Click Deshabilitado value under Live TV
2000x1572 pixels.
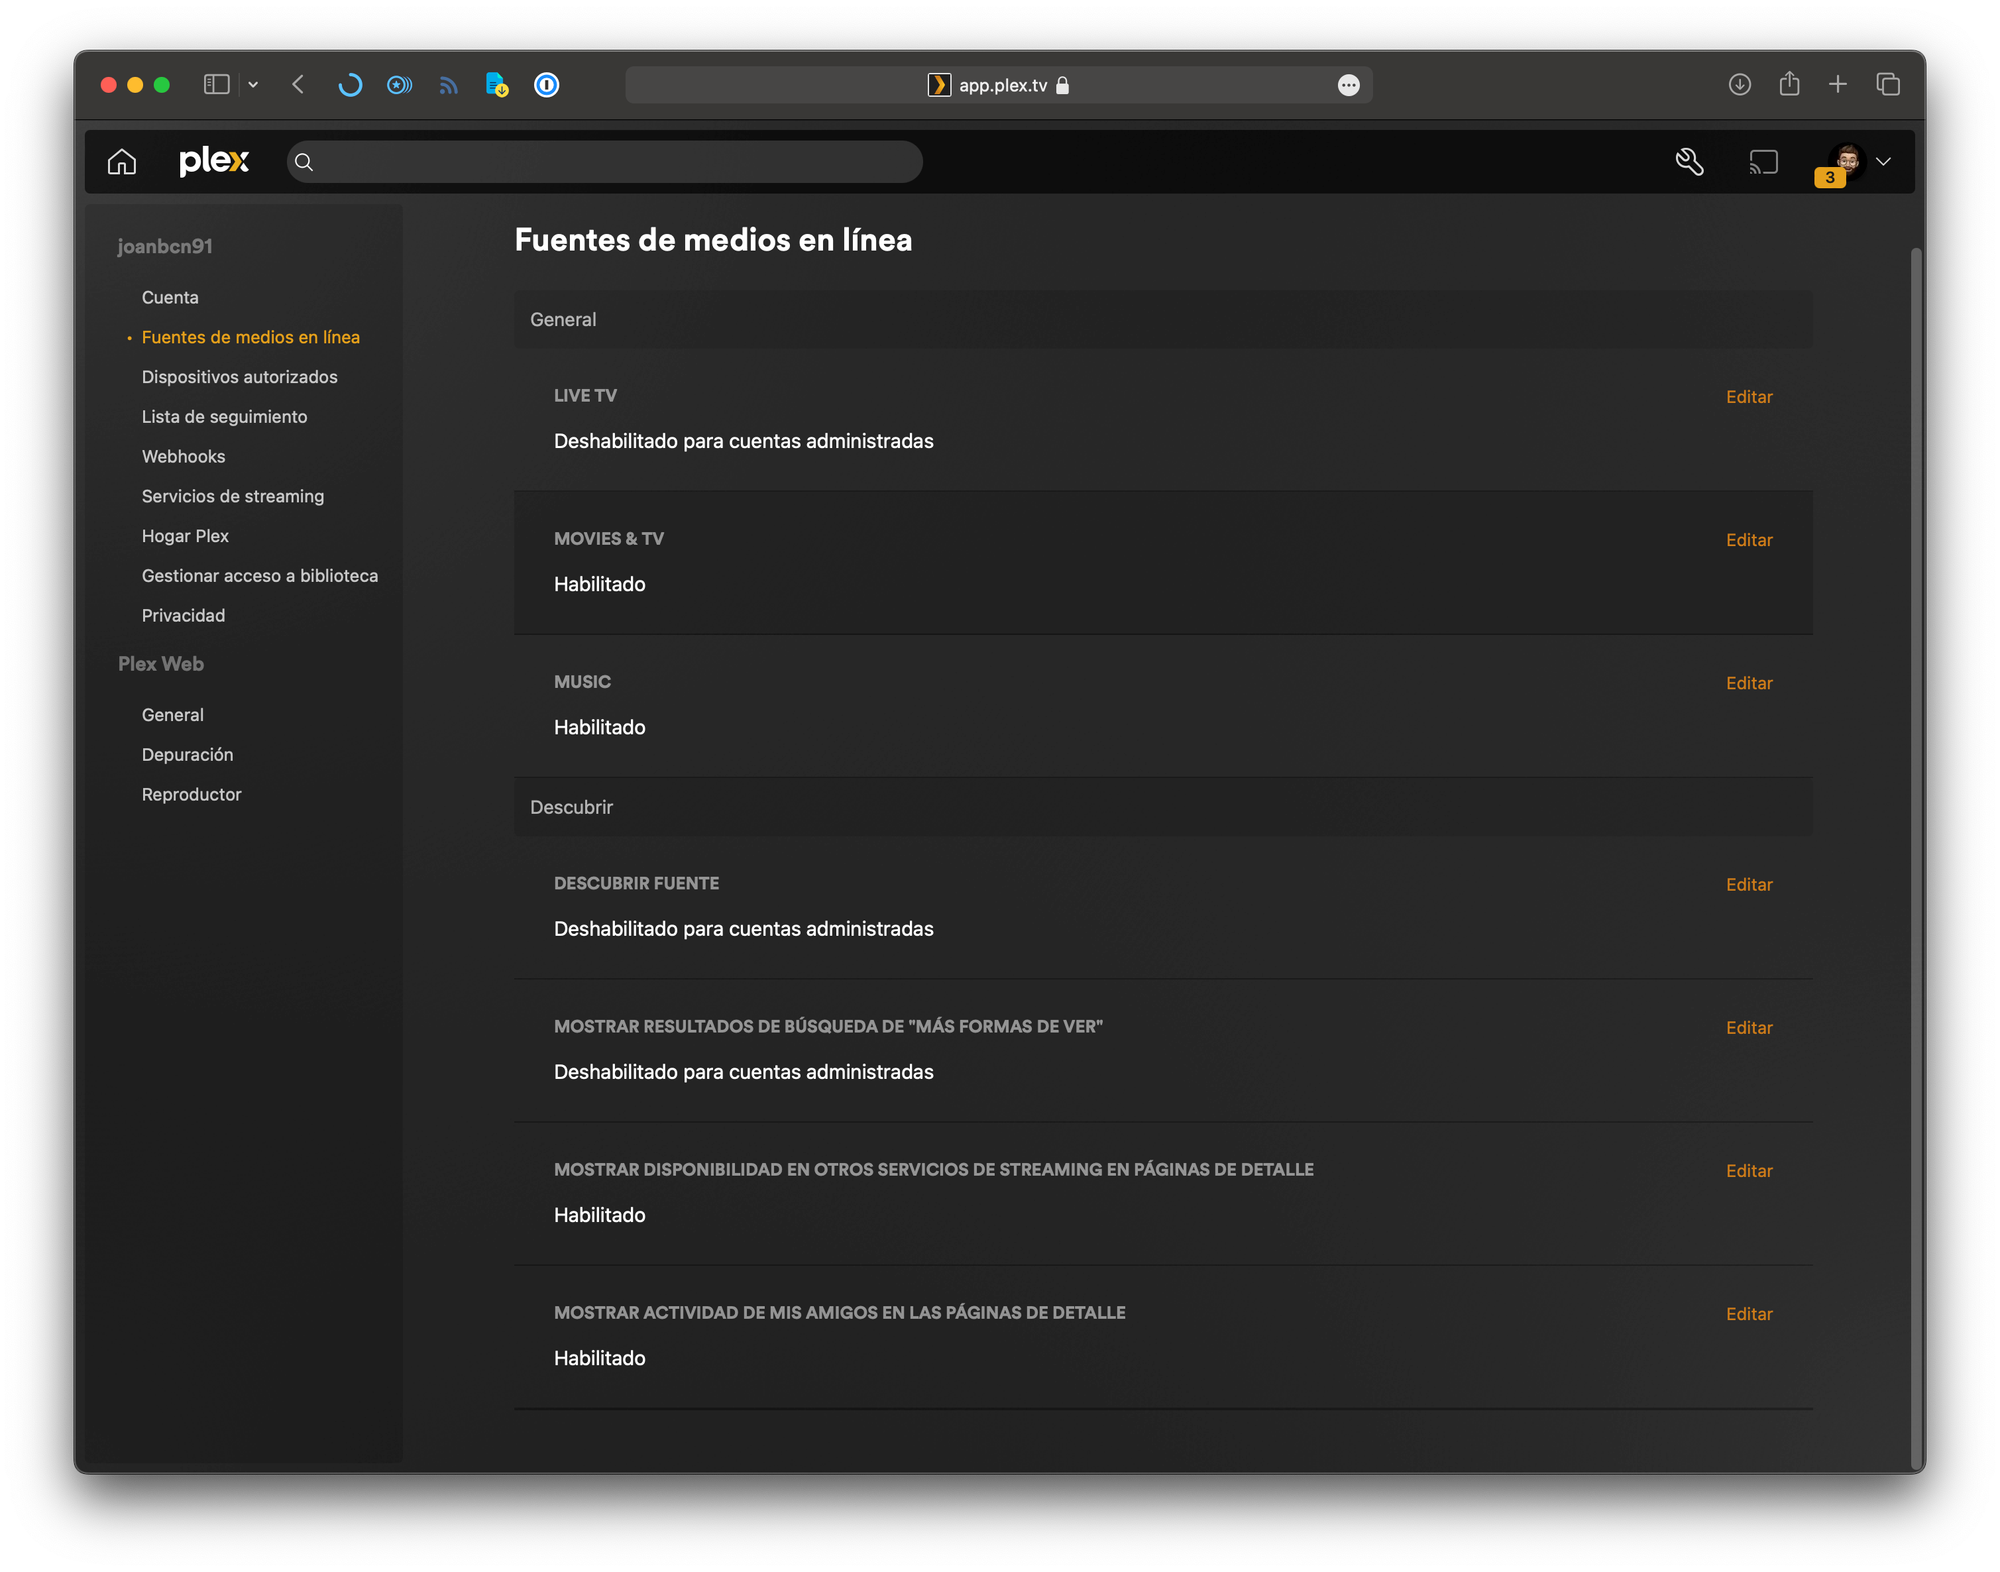[744, 441]
